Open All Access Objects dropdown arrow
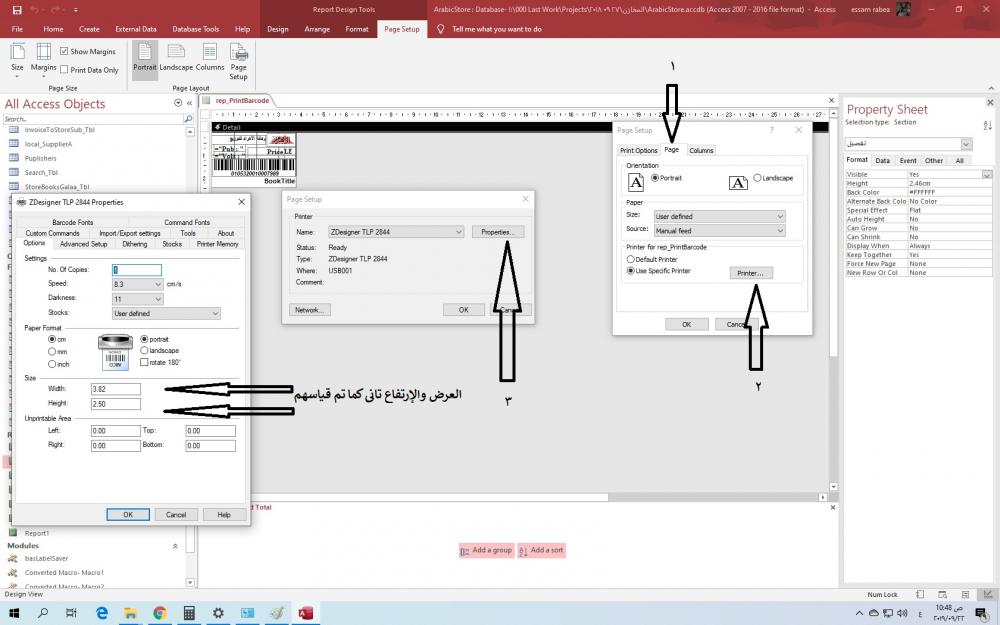This screenshot has height=625, width=1000. pos(178,103)
